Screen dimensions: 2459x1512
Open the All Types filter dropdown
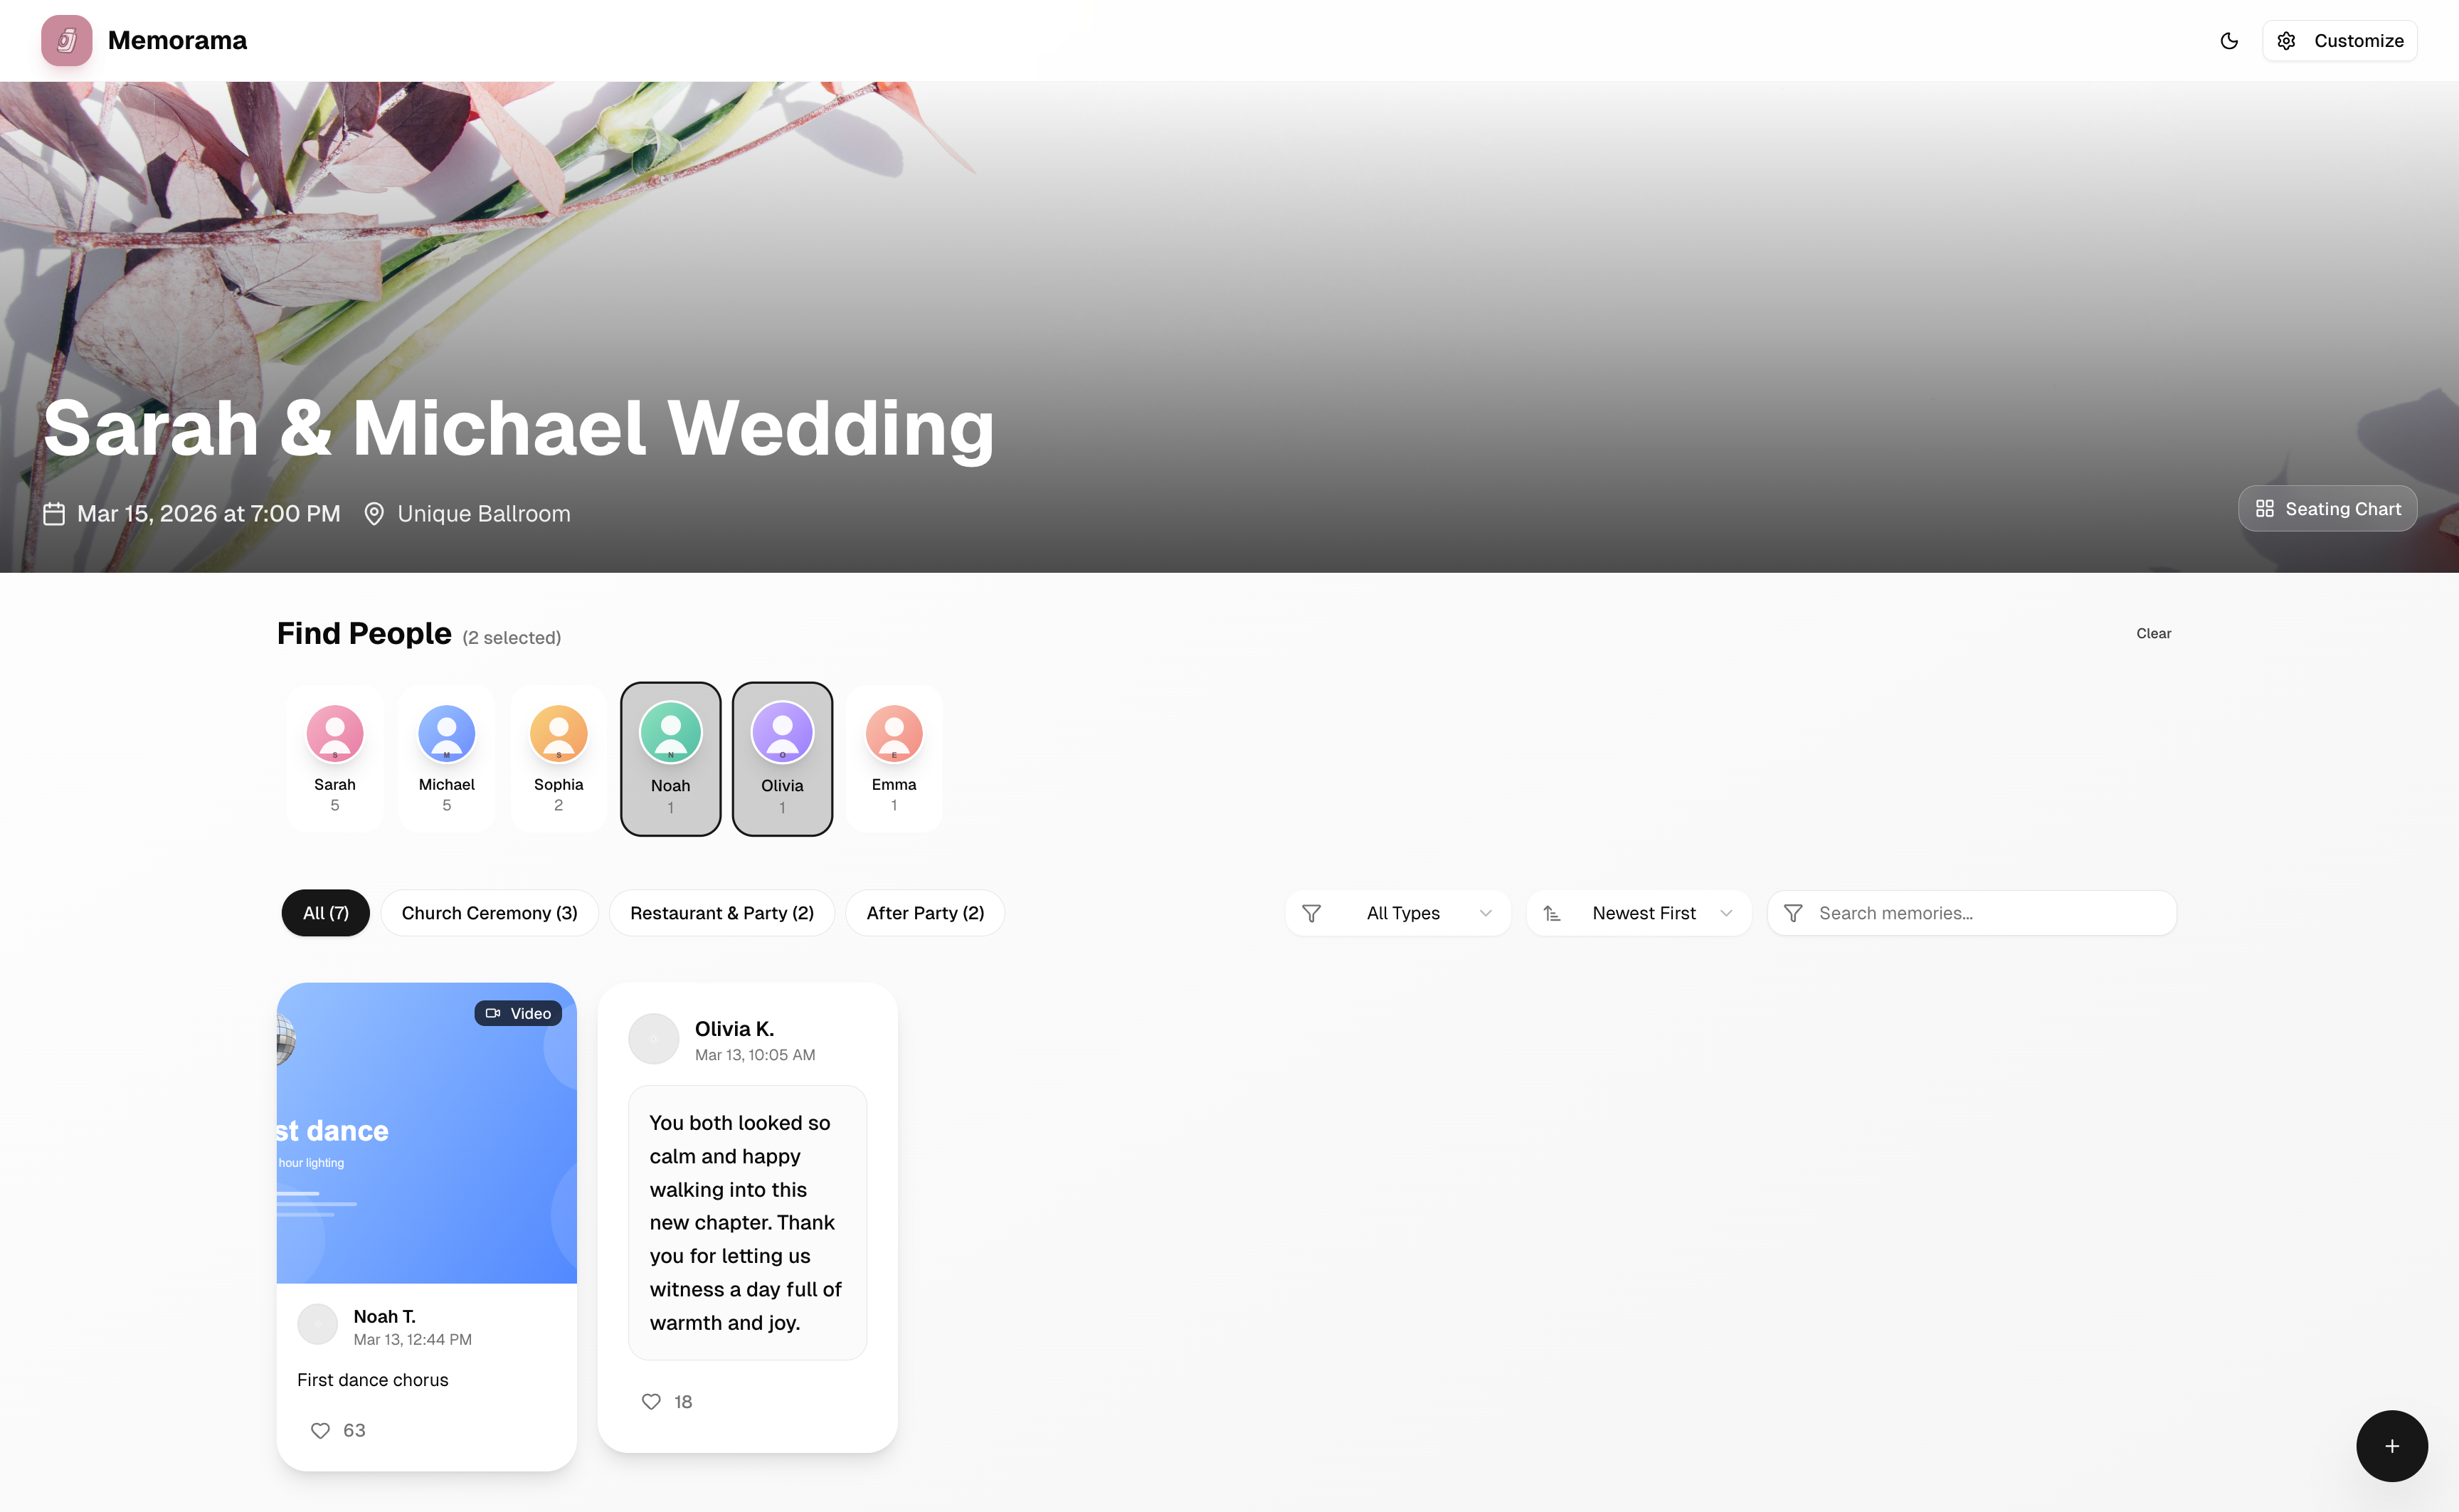[x=1398, y=913]
